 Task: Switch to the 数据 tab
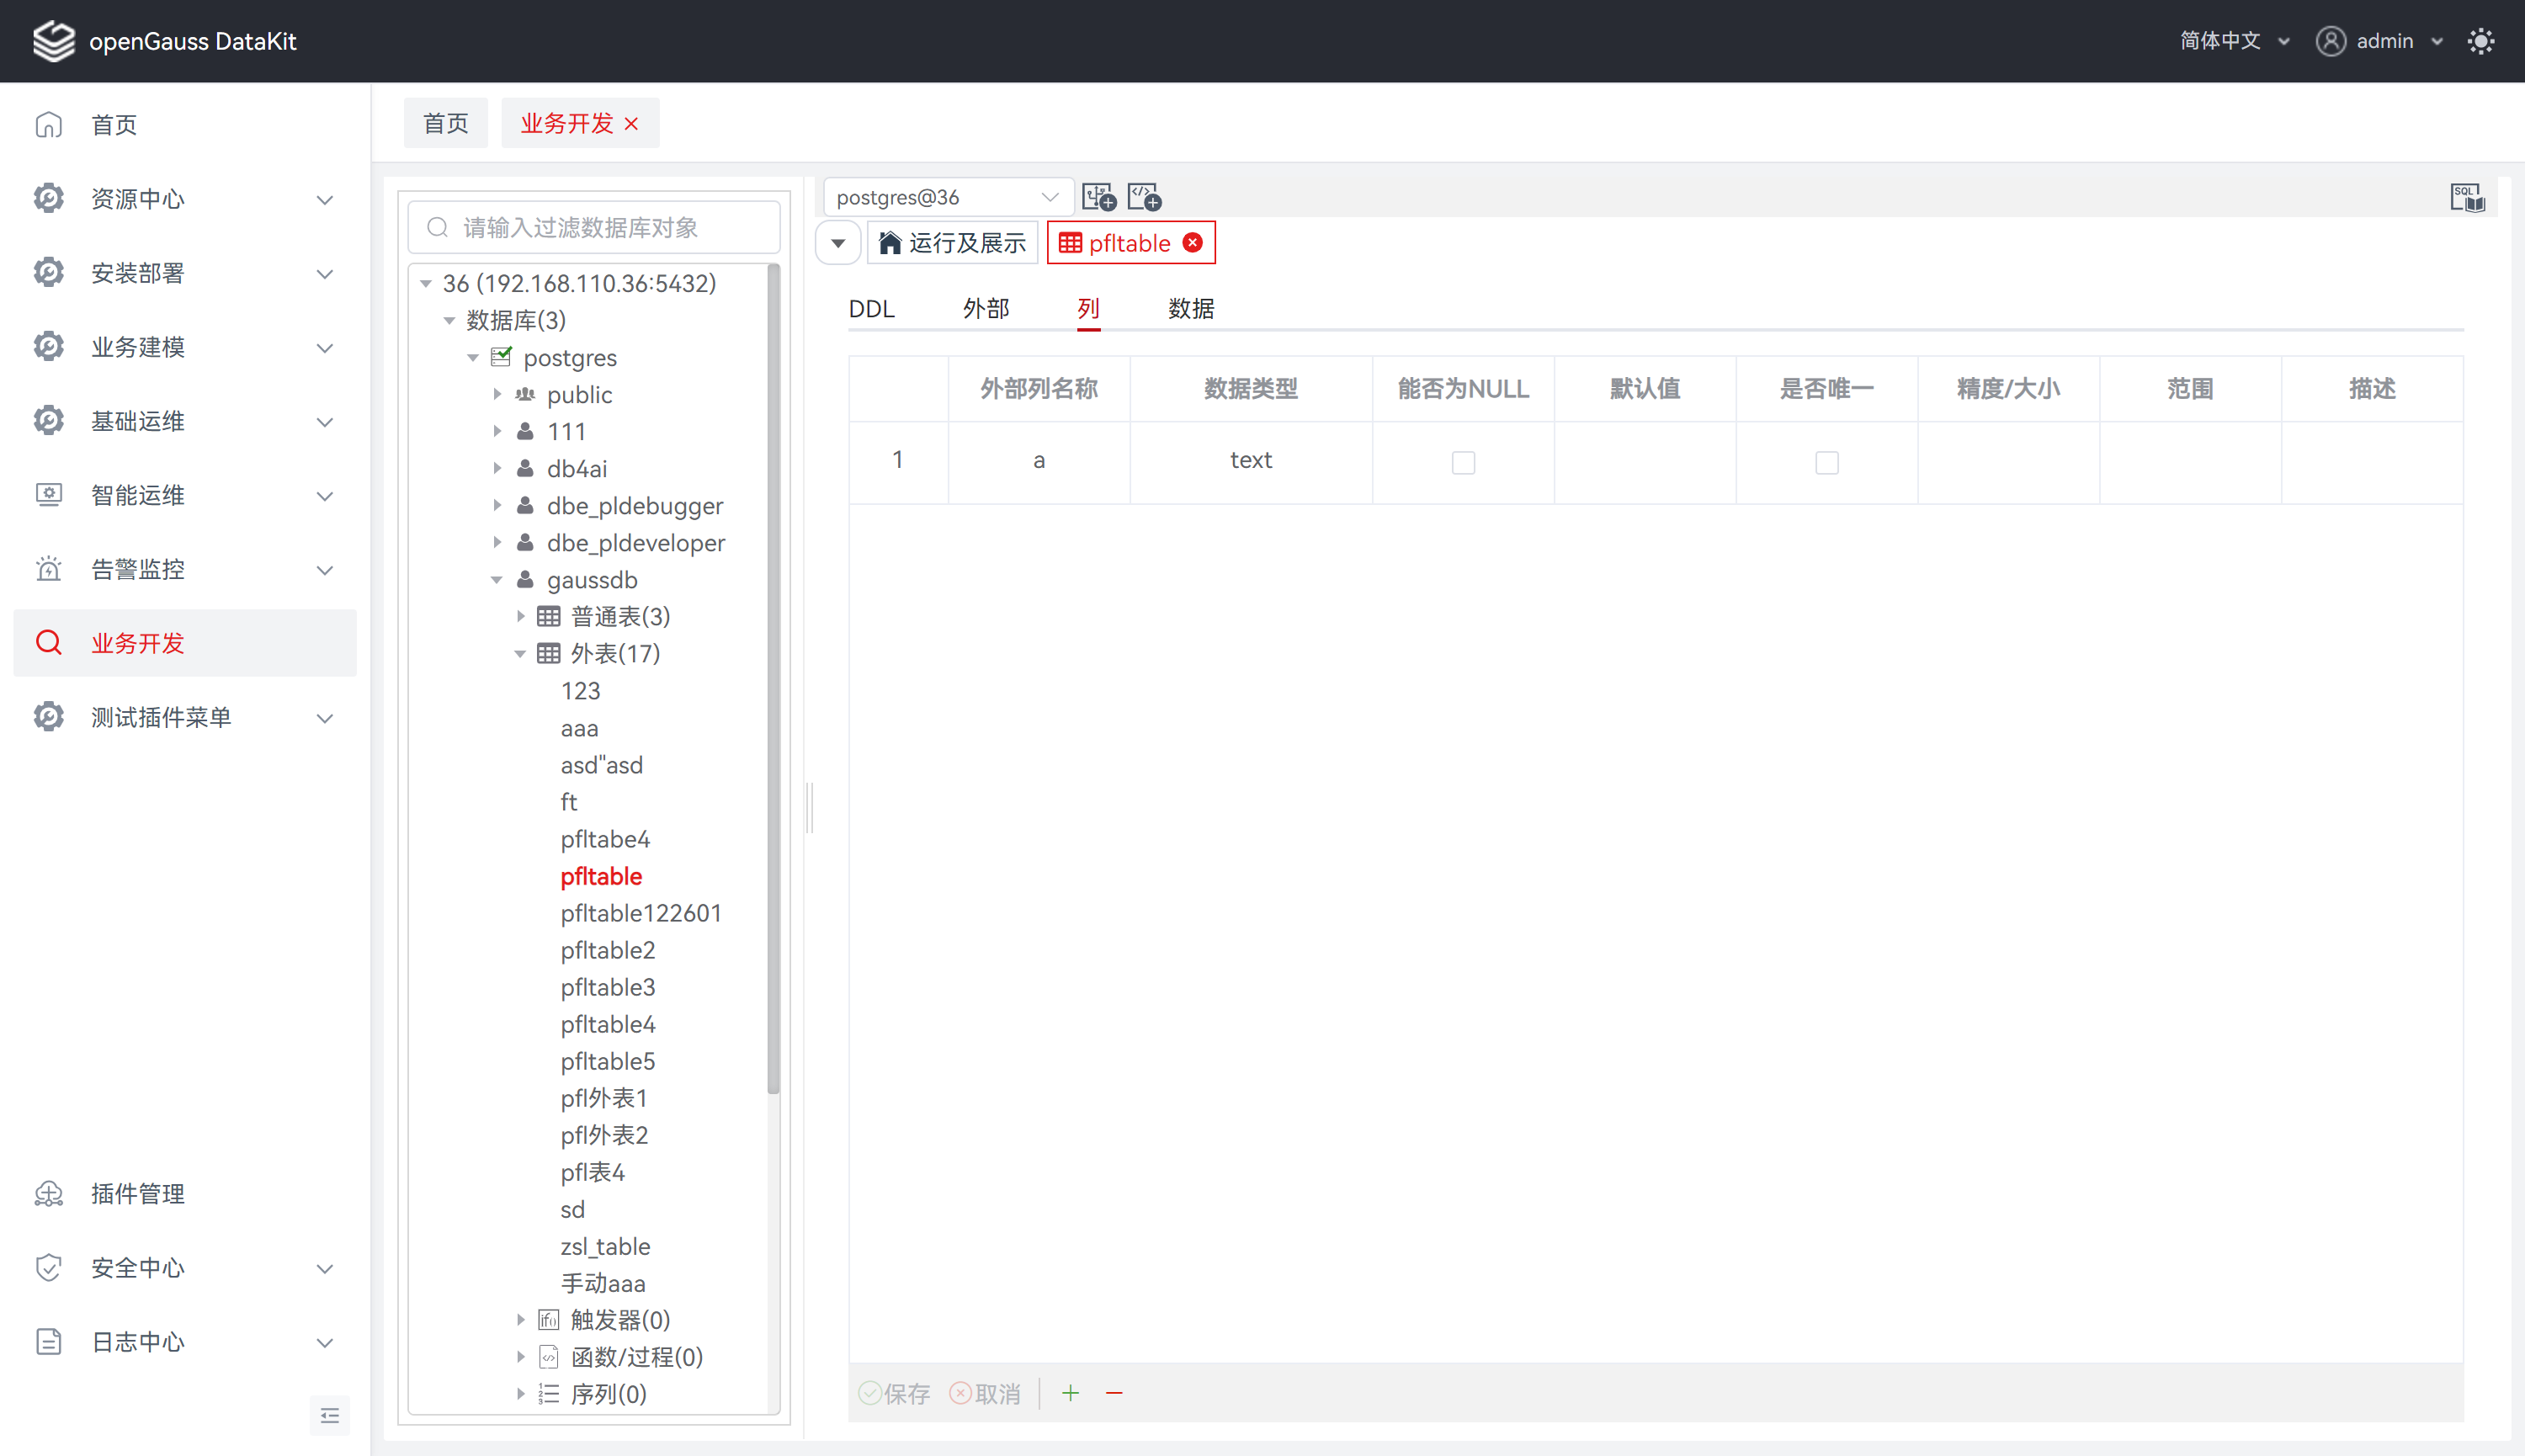[1190, 309]
